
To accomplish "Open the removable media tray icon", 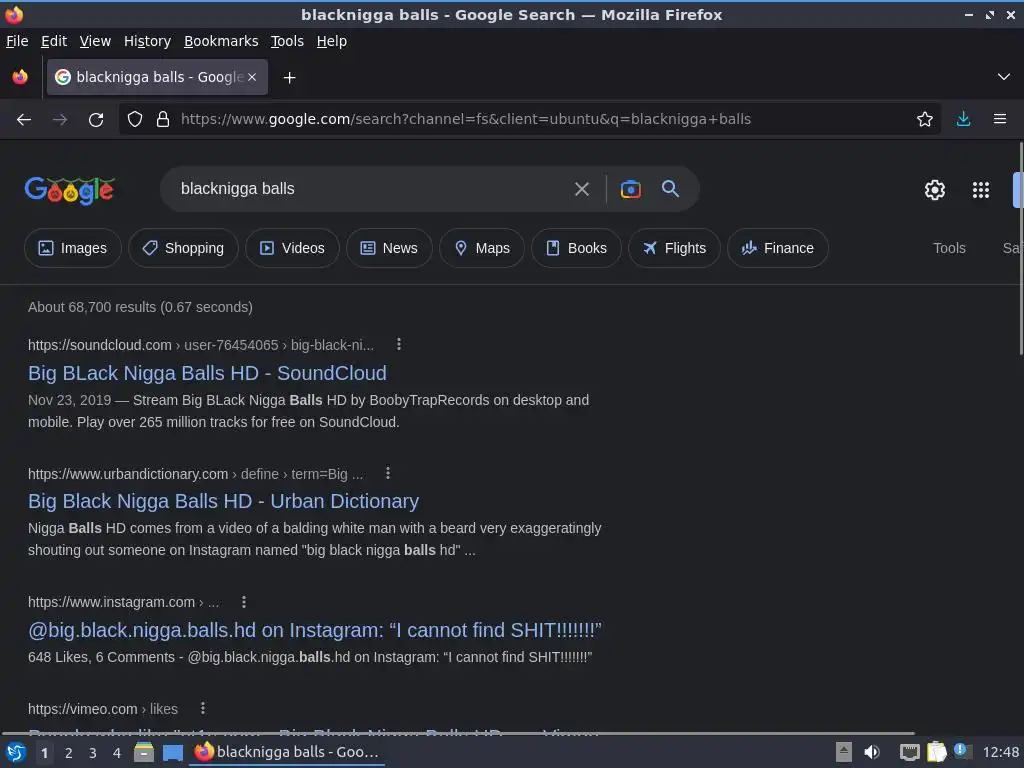I will 844,752.
